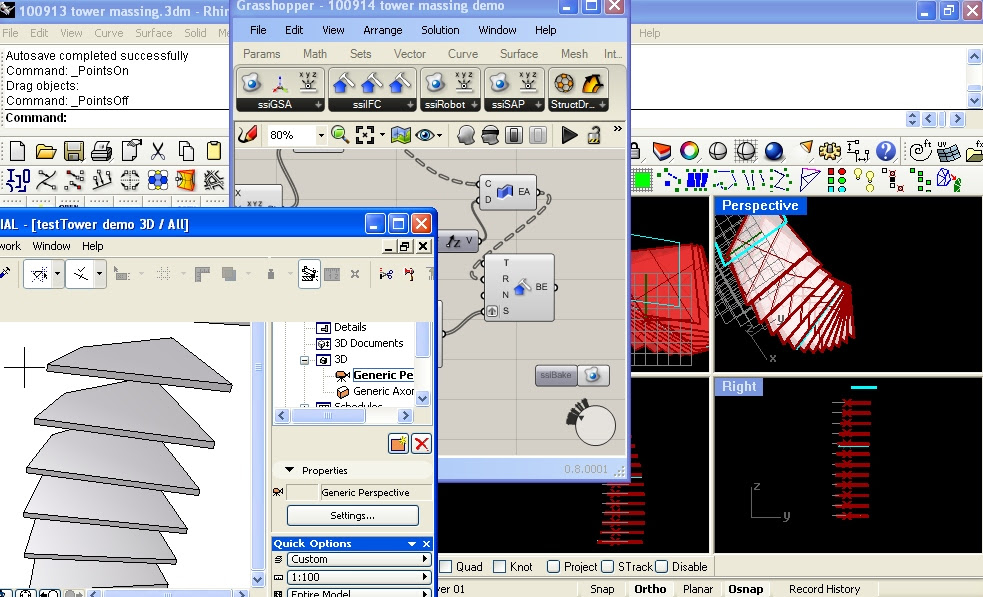
Task: Toggle the Disable osnap checkbox
Action: tap(661, 566)
